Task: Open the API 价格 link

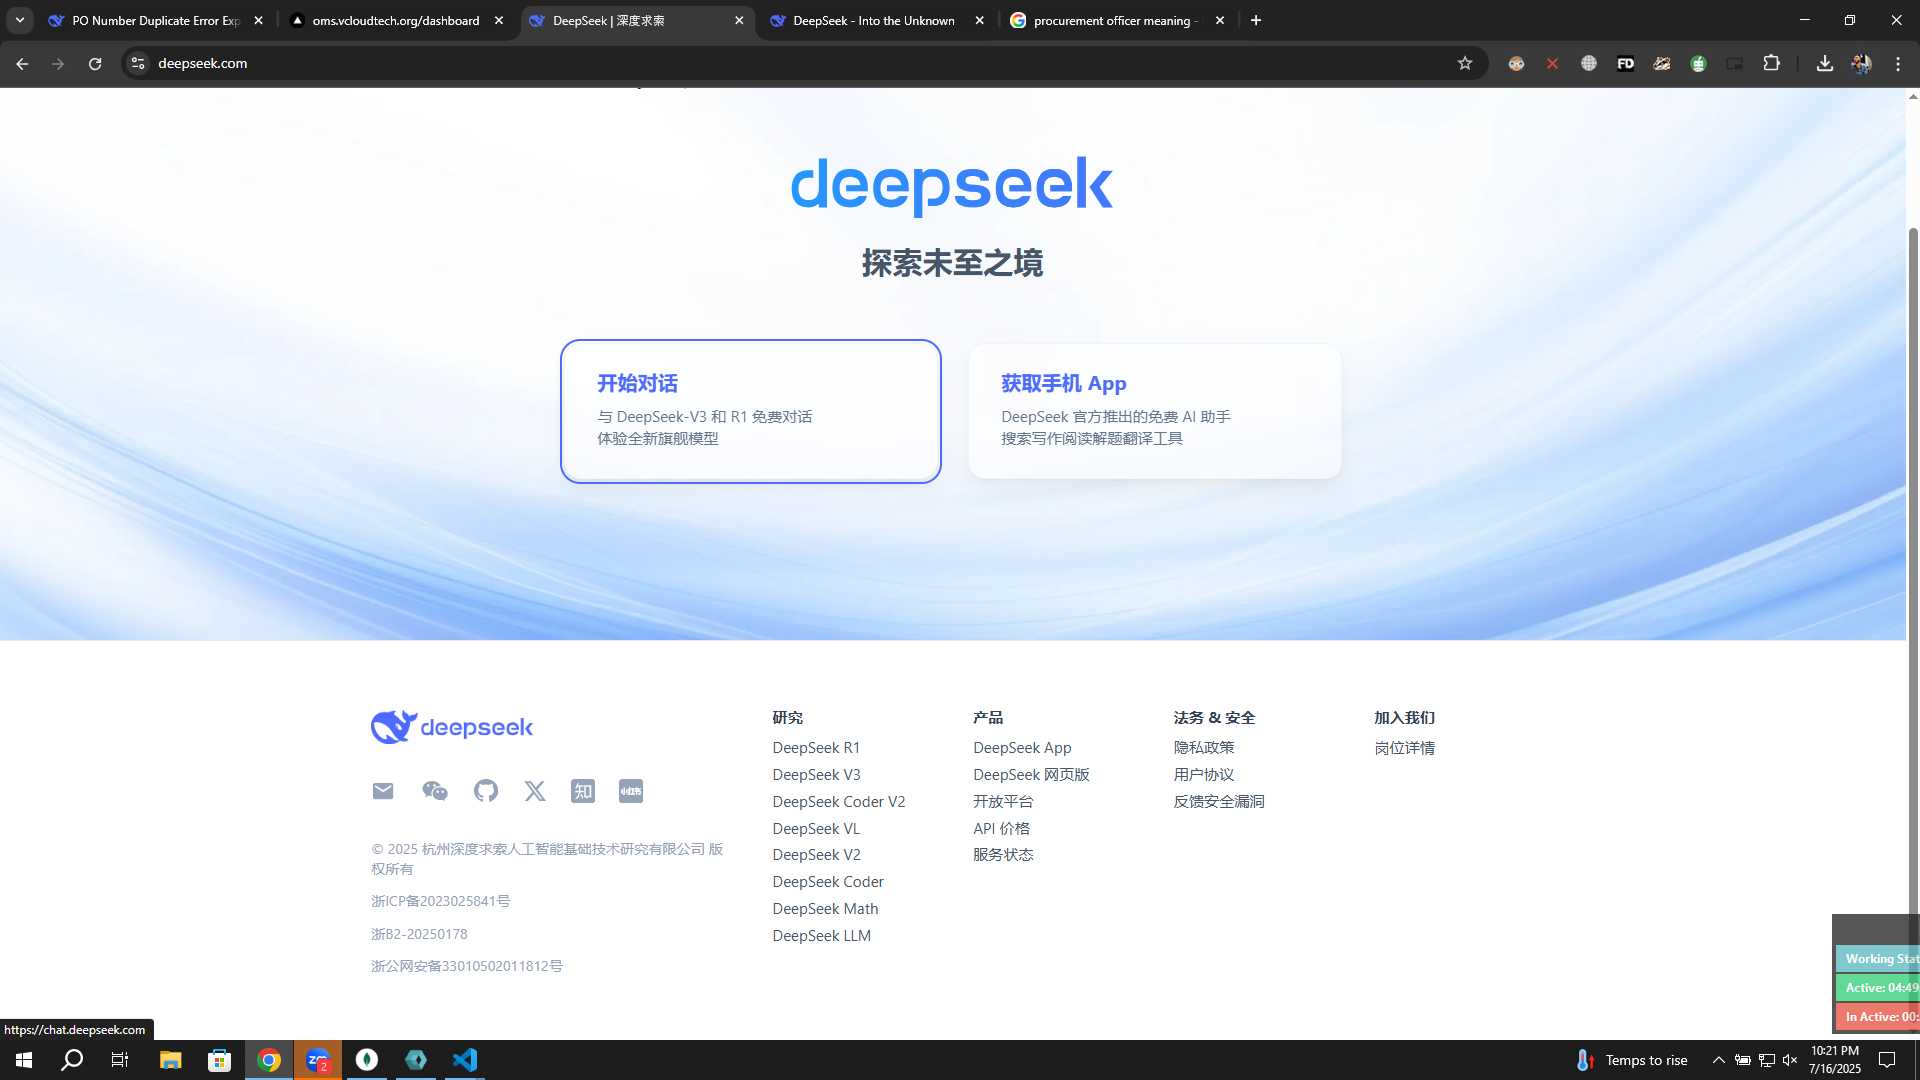Action: pos(1001,829)
